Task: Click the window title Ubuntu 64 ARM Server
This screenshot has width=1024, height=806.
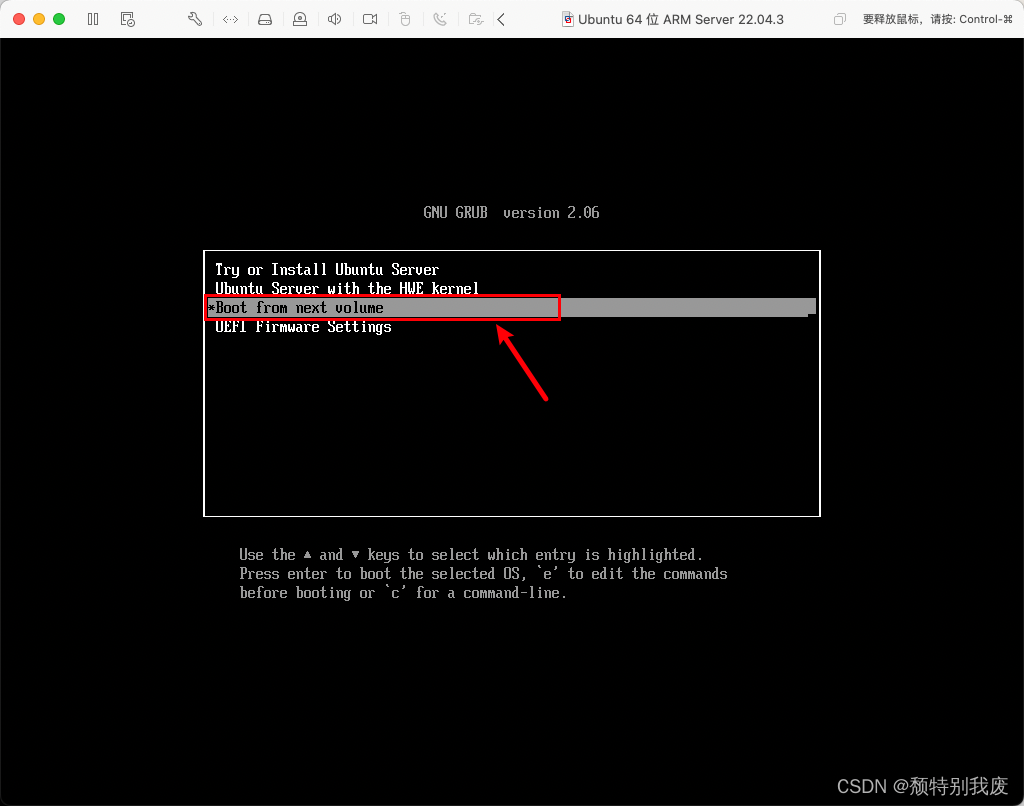Action: [680, 20]
